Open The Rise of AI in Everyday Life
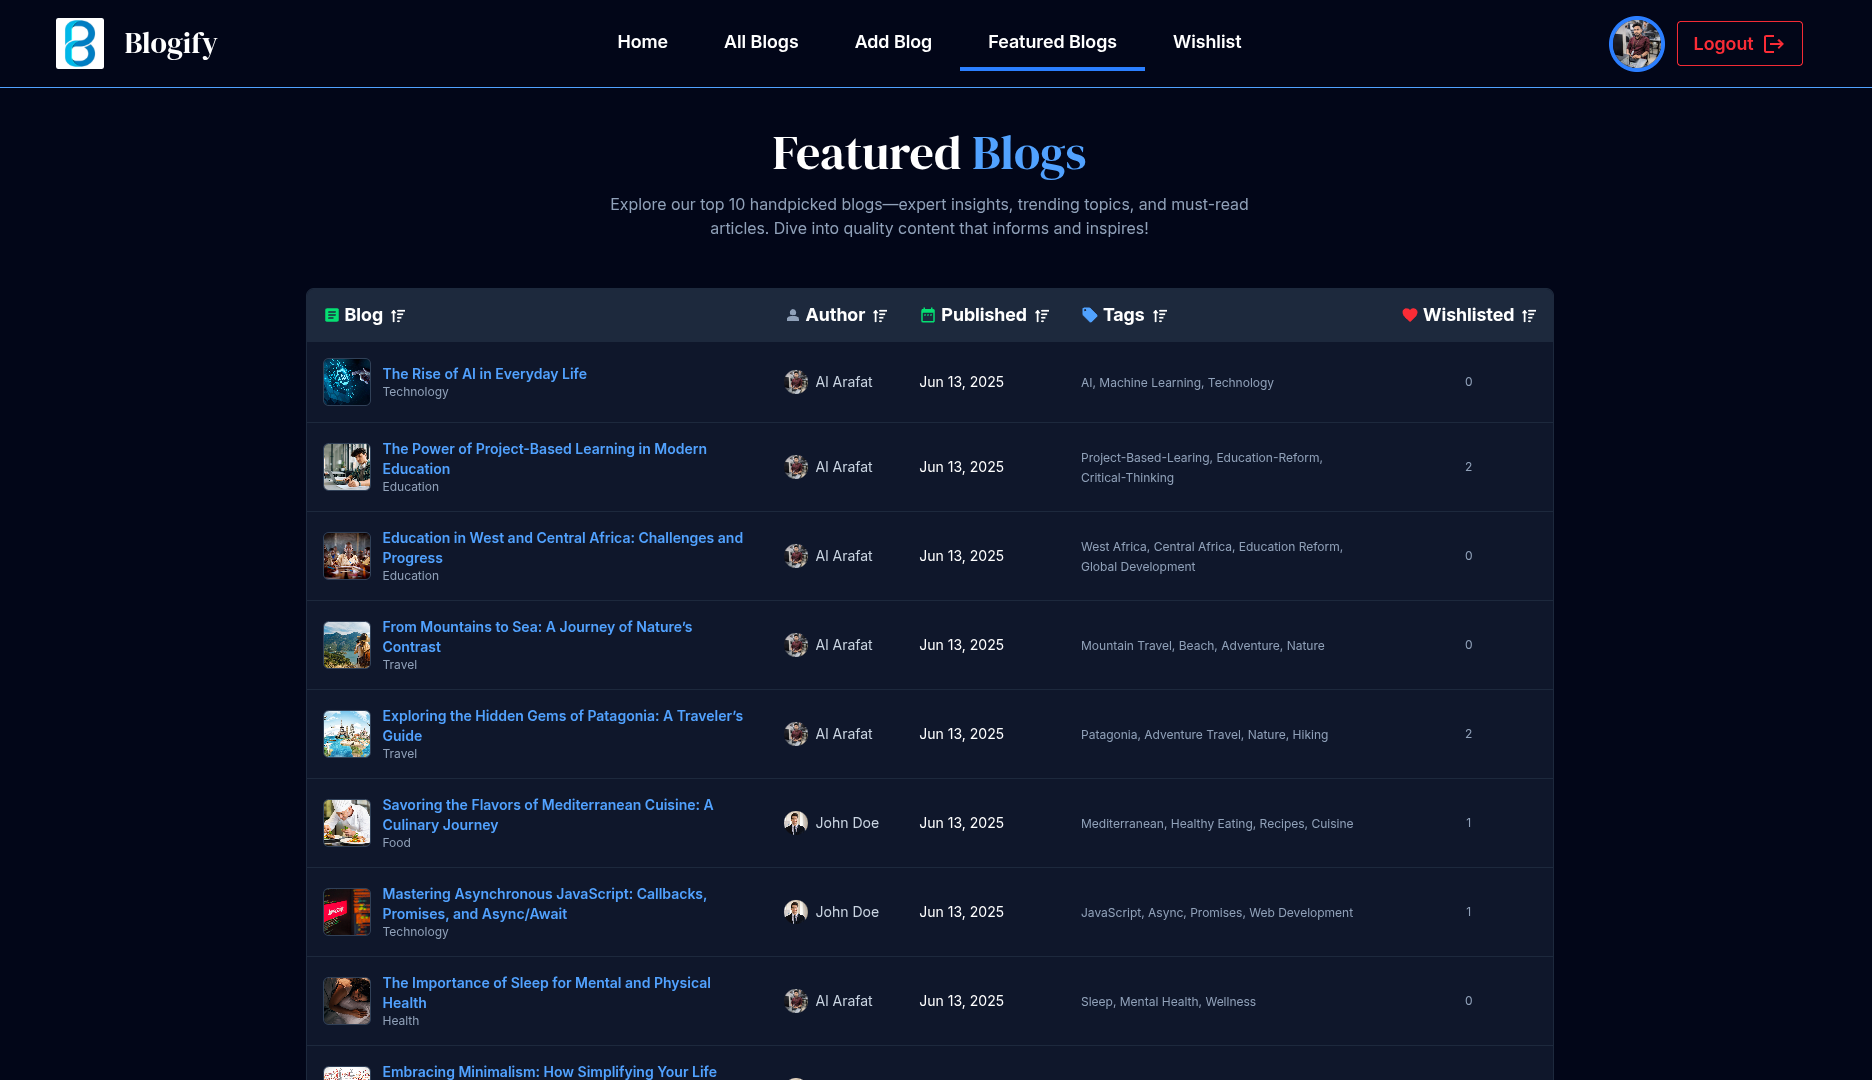Image resolution: width=1872 pixels, height=1080 pixels. 484,374
